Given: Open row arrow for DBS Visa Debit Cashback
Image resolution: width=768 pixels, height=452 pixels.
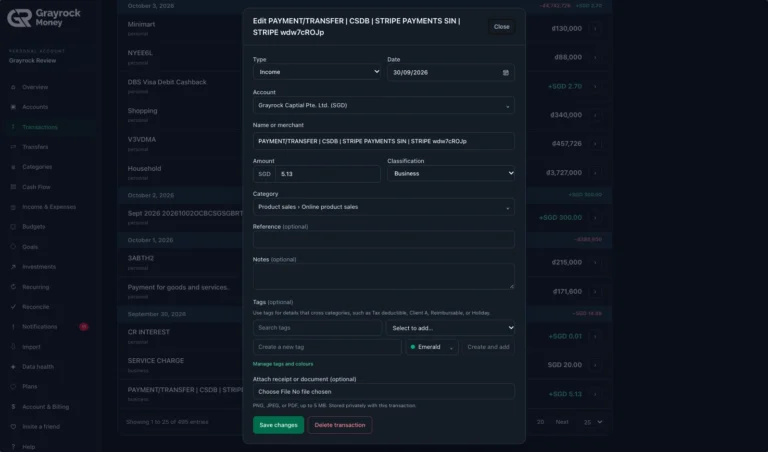Looking at the screenshot, I should [595, 86].
